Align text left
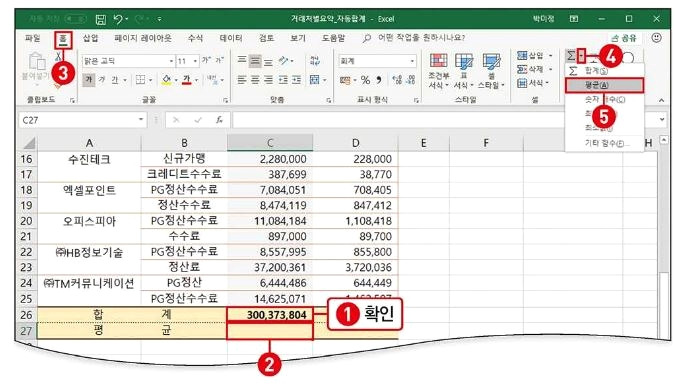The width and height of the screenshot is (675, 385). 242,80
